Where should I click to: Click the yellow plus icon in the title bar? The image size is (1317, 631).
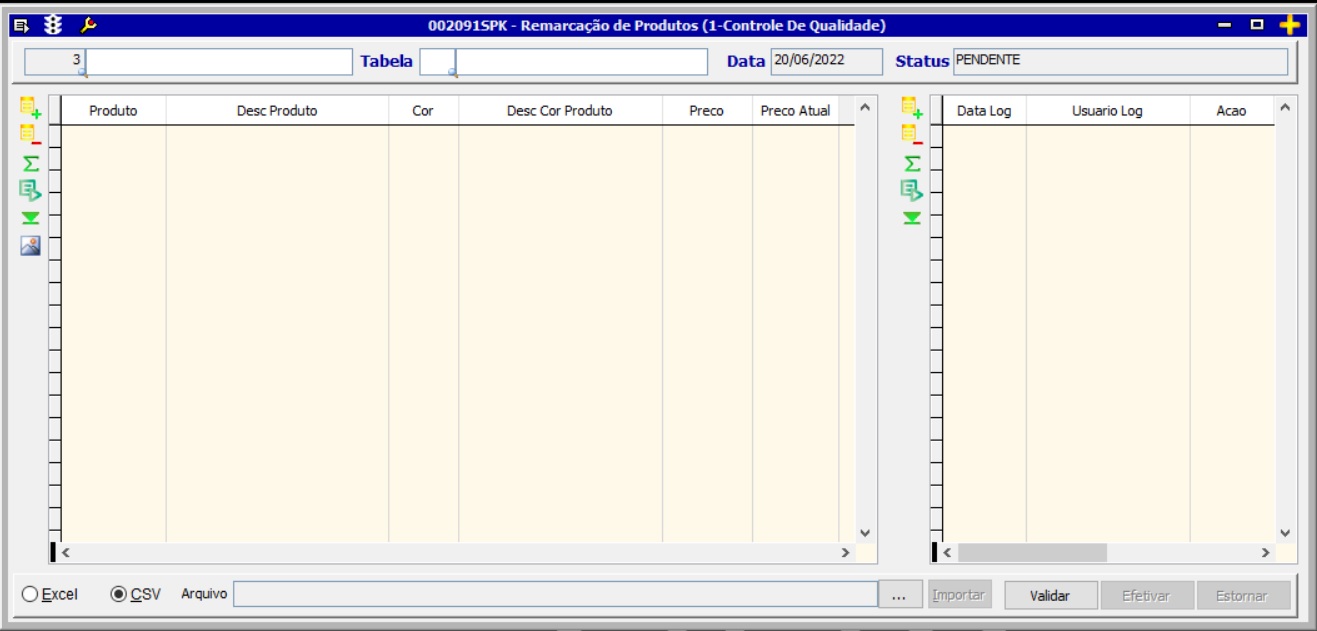[1290, 25]
